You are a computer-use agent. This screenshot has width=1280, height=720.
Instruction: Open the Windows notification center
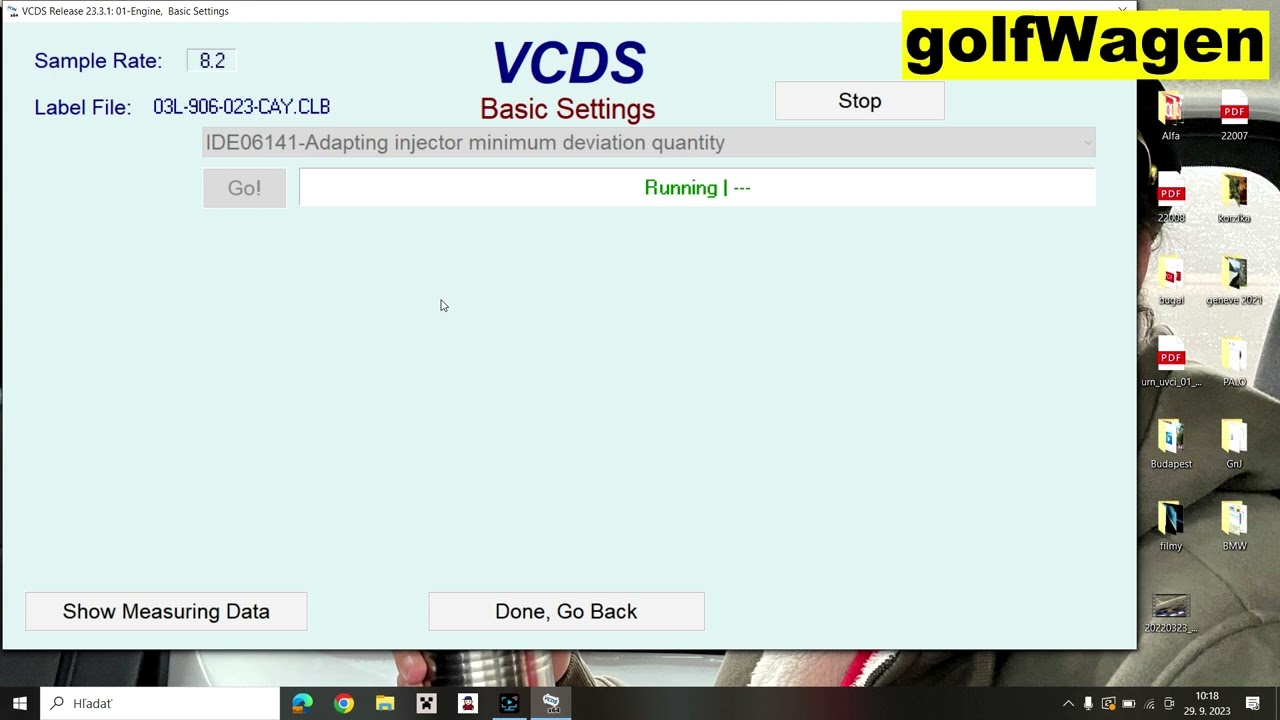(1253, 703)
